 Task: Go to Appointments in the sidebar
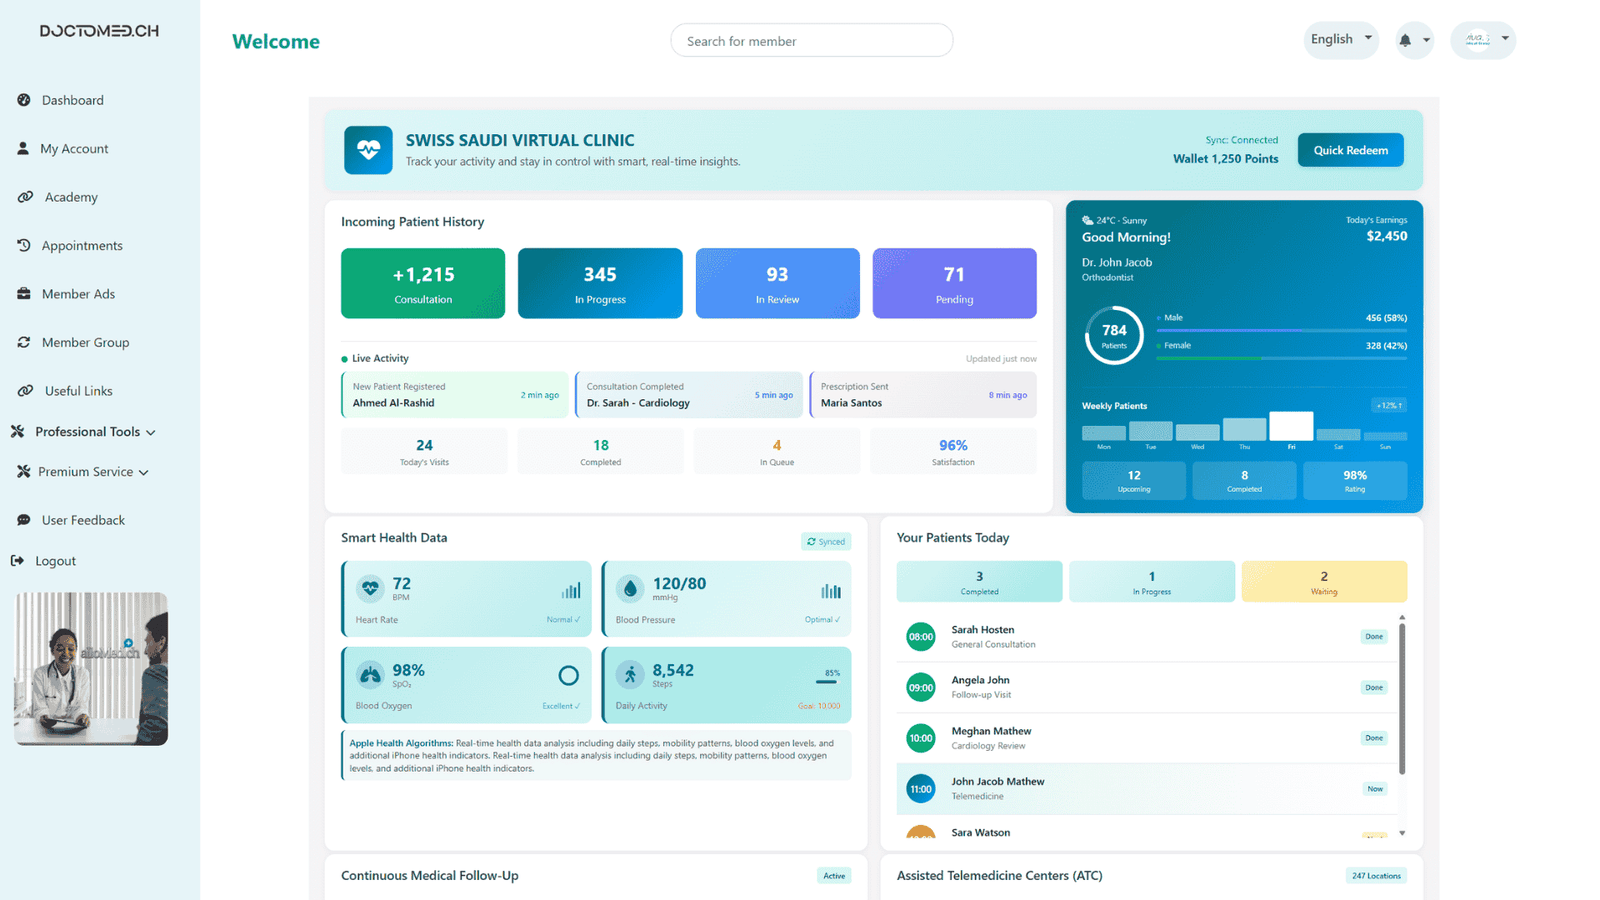click(x=81, y=246)
